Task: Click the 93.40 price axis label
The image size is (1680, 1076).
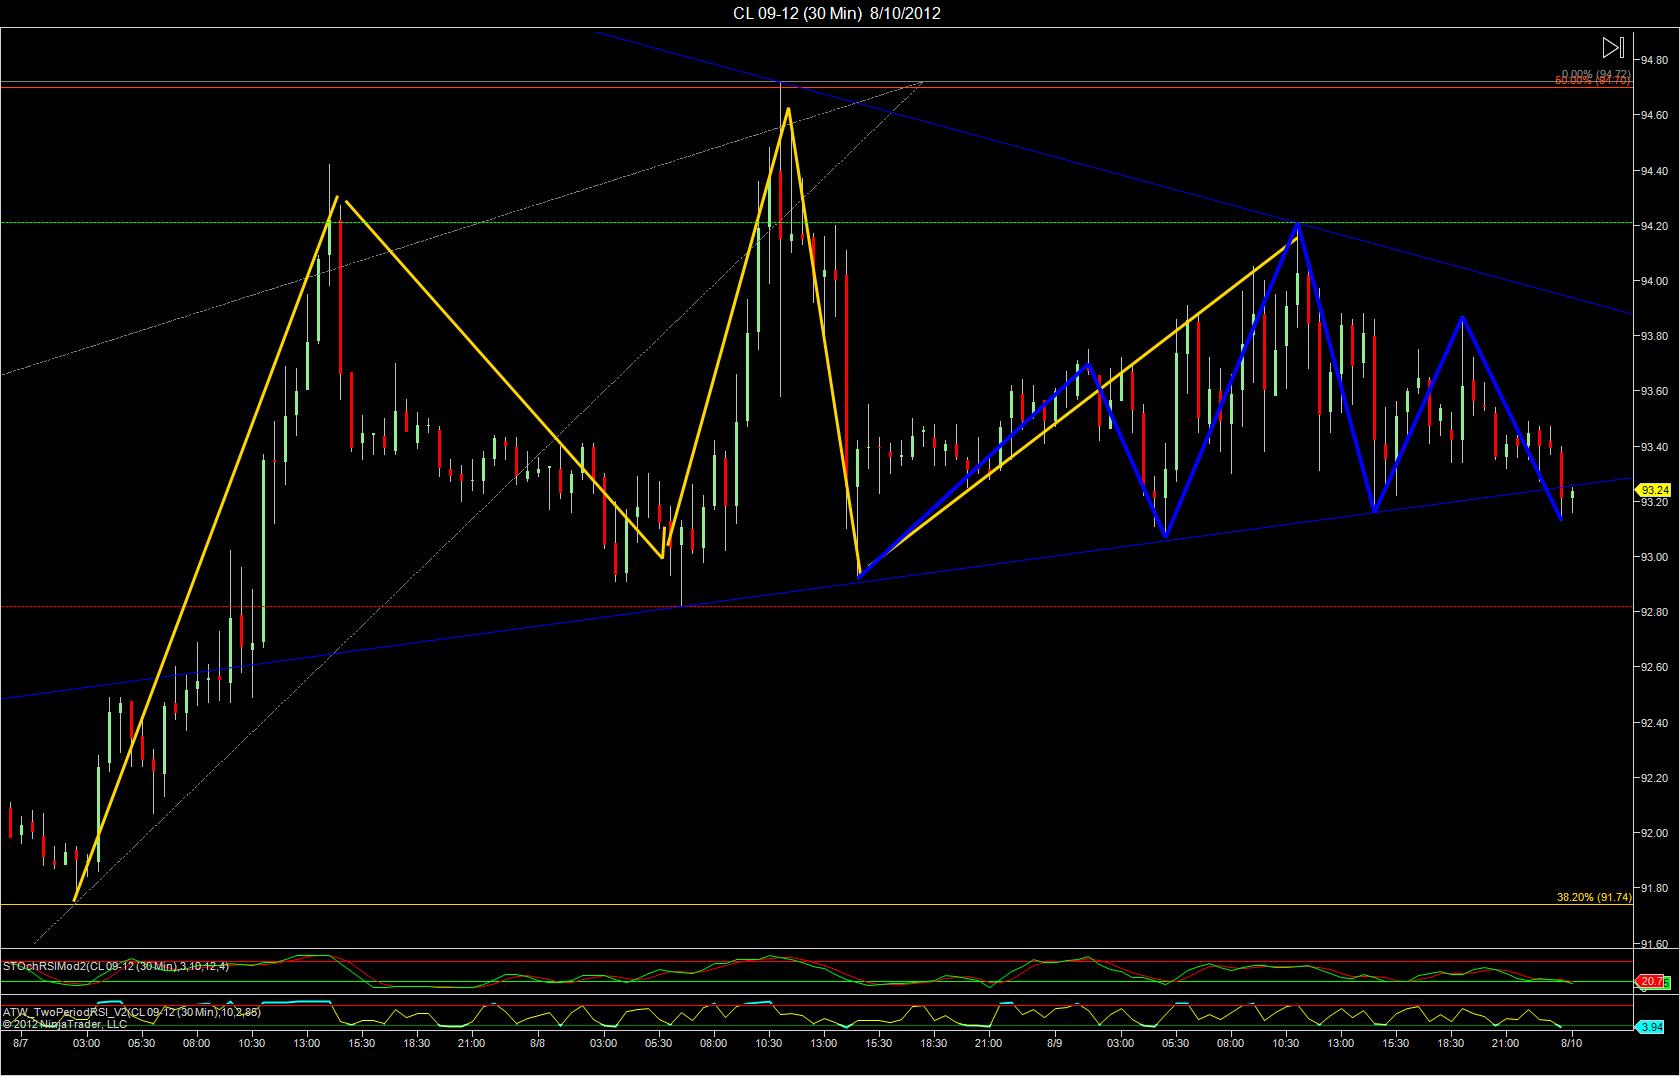Action: 1654,447
